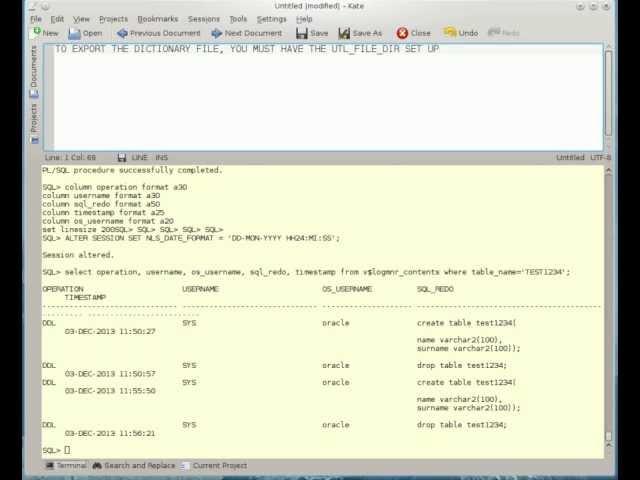
Task: Click the OS_USERNAME column header
Action: point(347,289)
